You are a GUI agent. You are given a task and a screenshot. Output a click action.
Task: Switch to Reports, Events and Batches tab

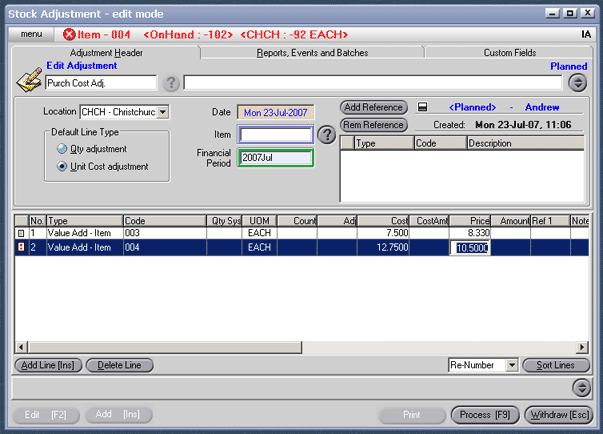[312, 53]
